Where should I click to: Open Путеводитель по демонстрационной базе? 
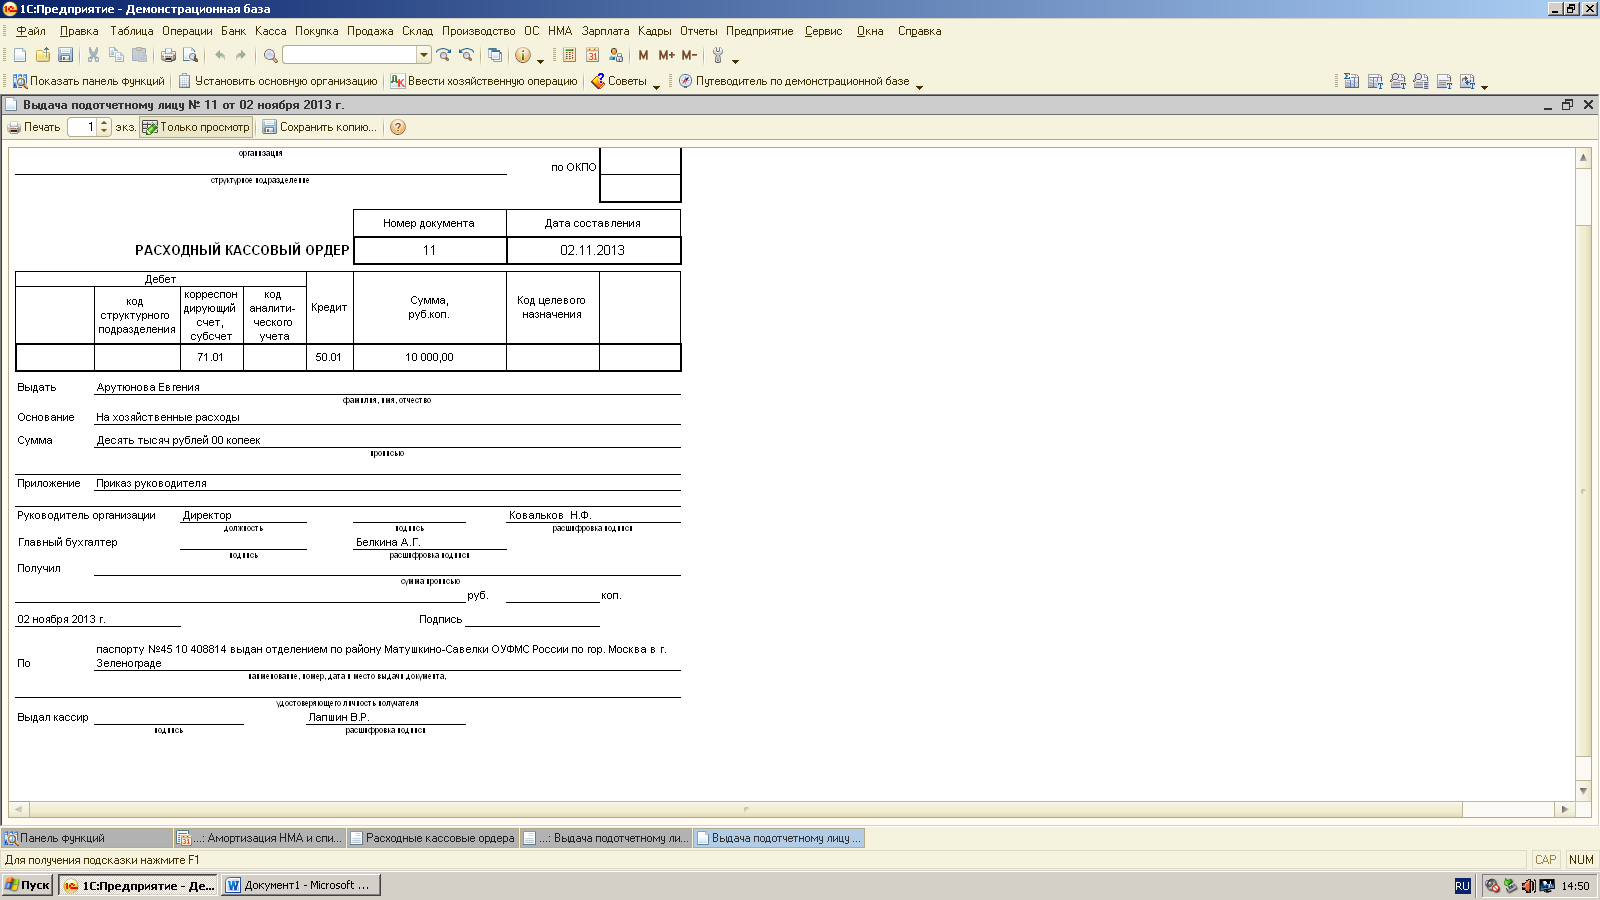794,81
